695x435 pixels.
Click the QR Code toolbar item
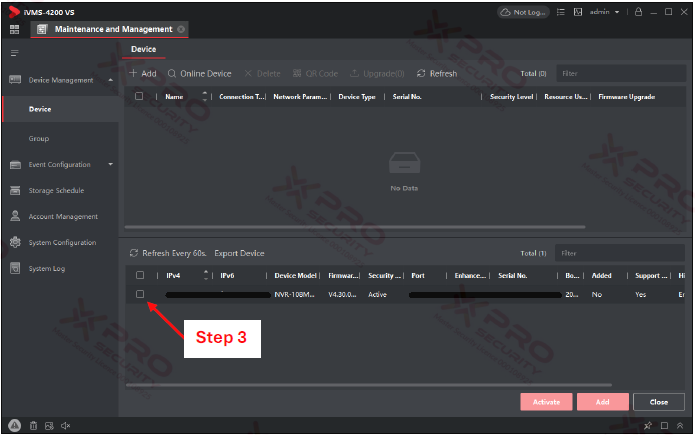[315, 74]
